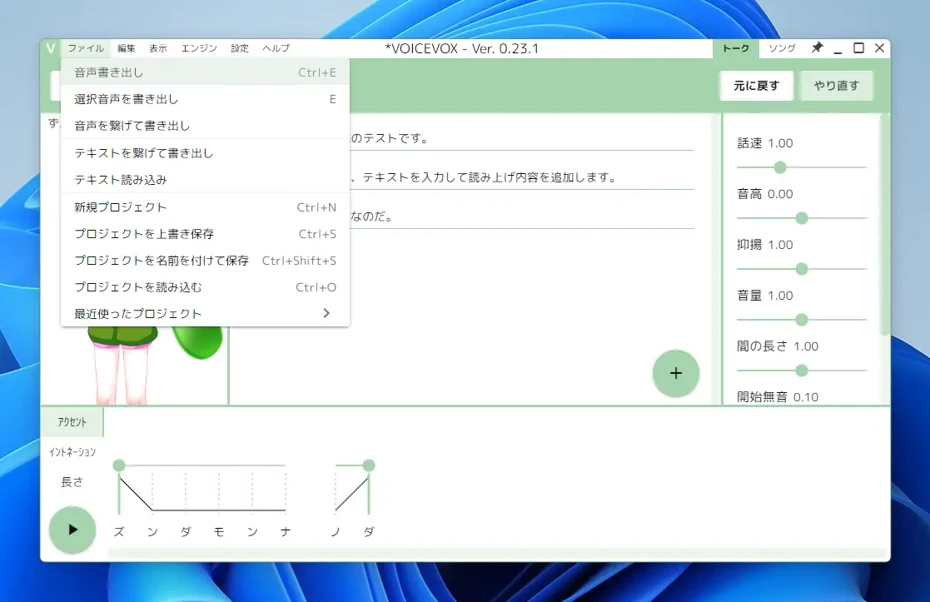Viewport: 930px width, 602px height.
Task: Click the VOICEVOX logo icon in title bar
Action: click(x=50, y=48)
